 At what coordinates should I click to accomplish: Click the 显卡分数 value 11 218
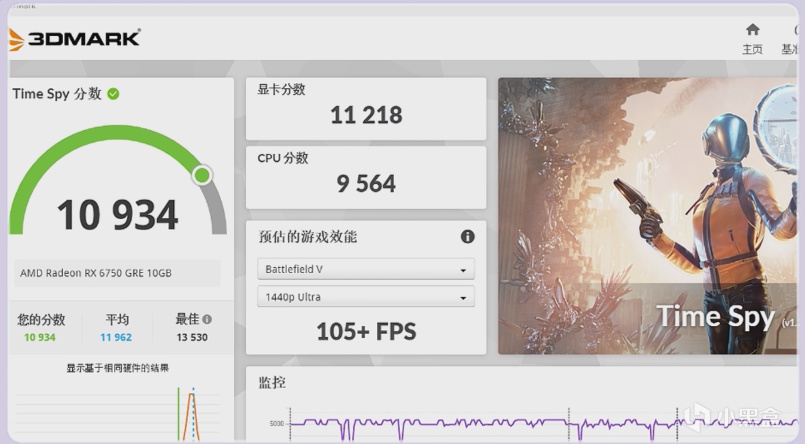366,115
